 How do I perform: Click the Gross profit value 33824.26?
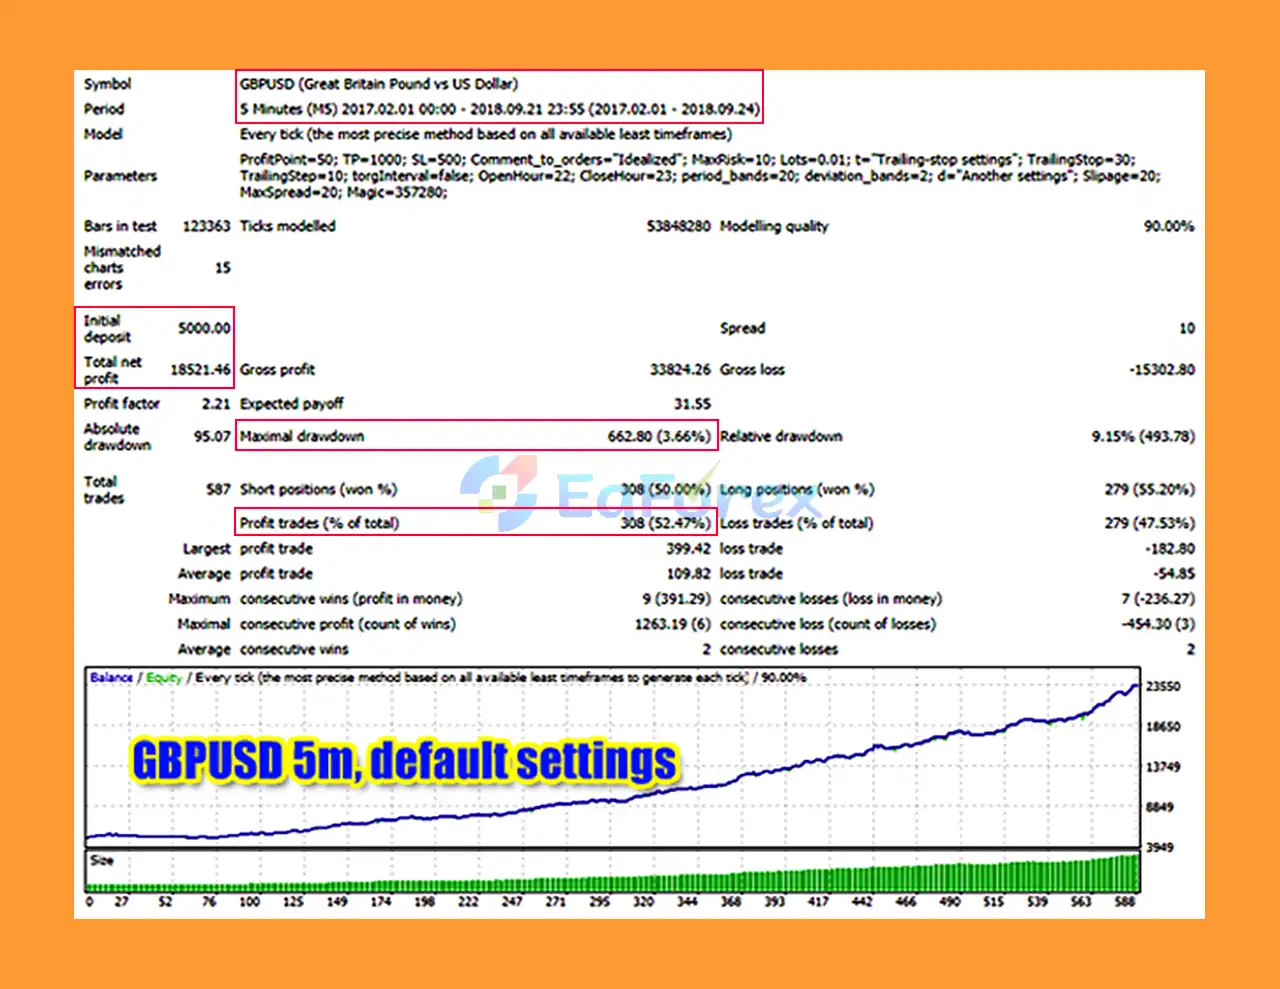click(680, 370)
